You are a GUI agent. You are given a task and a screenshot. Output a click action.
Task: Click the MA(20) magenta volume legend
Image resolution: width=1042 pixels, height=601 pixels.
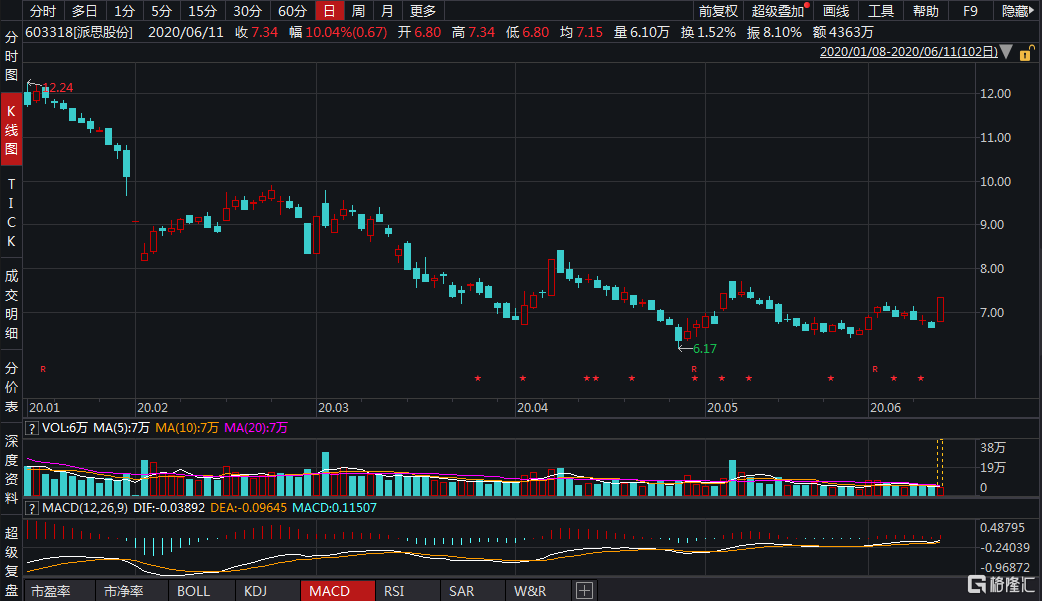click(x=256, y=427)
